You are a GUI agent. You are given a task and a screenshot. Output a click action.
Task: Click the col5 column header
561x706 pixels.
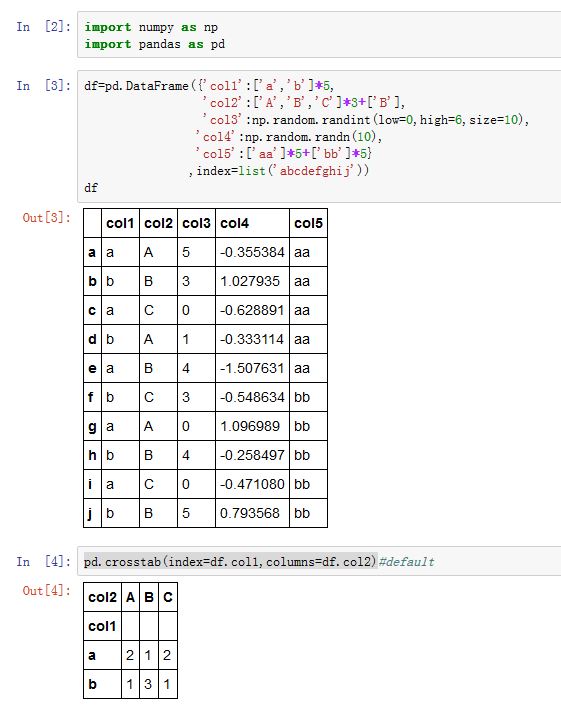pos(308,223)
